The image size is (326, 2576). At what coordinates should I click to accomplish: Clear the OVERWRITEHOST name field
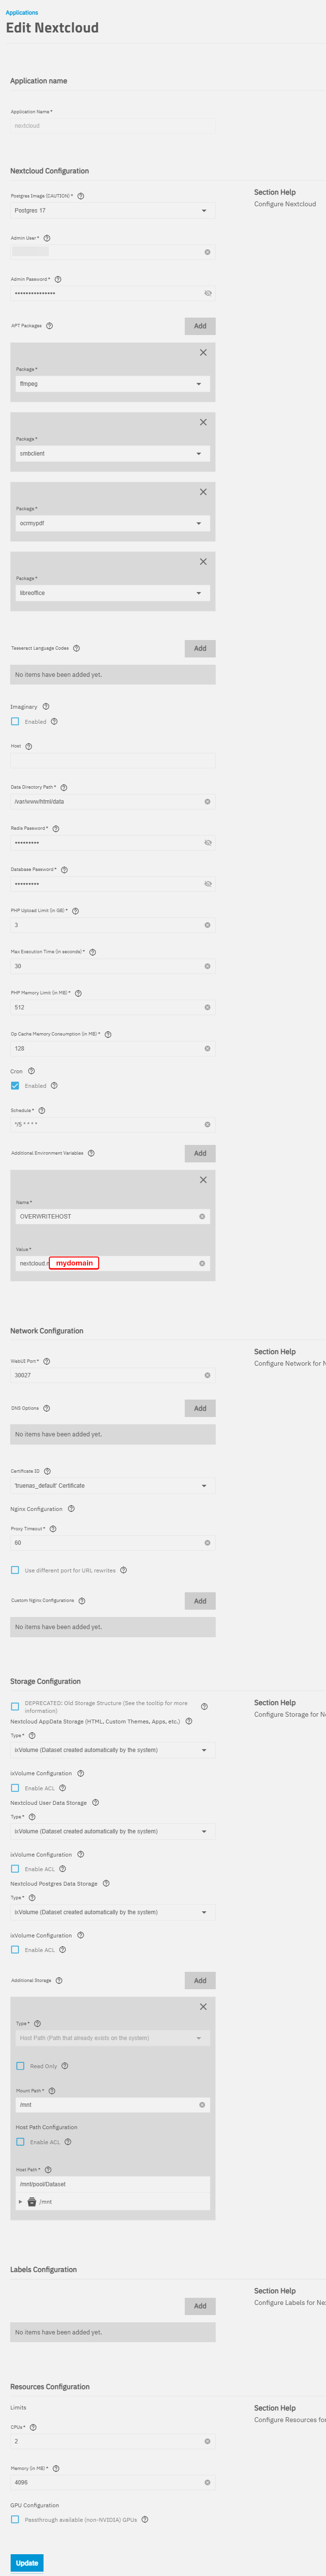coord(202,1216)
